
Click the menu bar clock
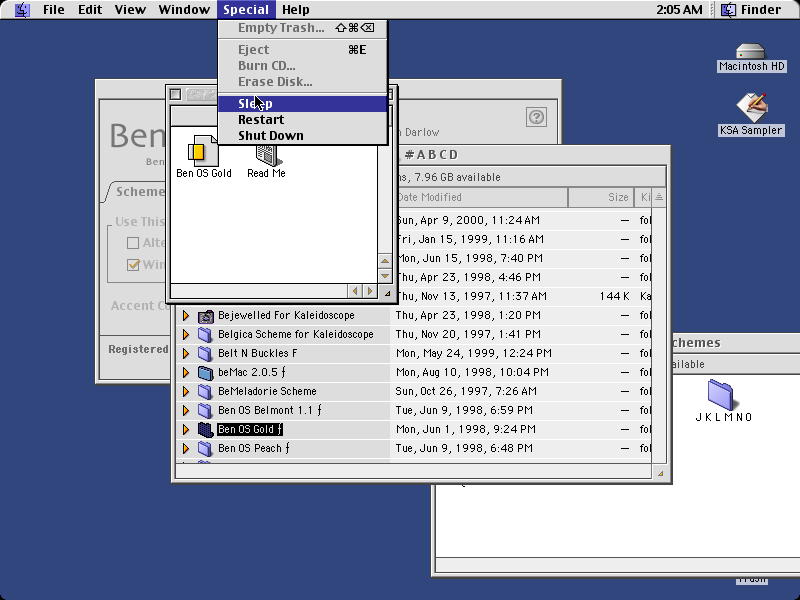pyautogui.click(x=679, y=10)
